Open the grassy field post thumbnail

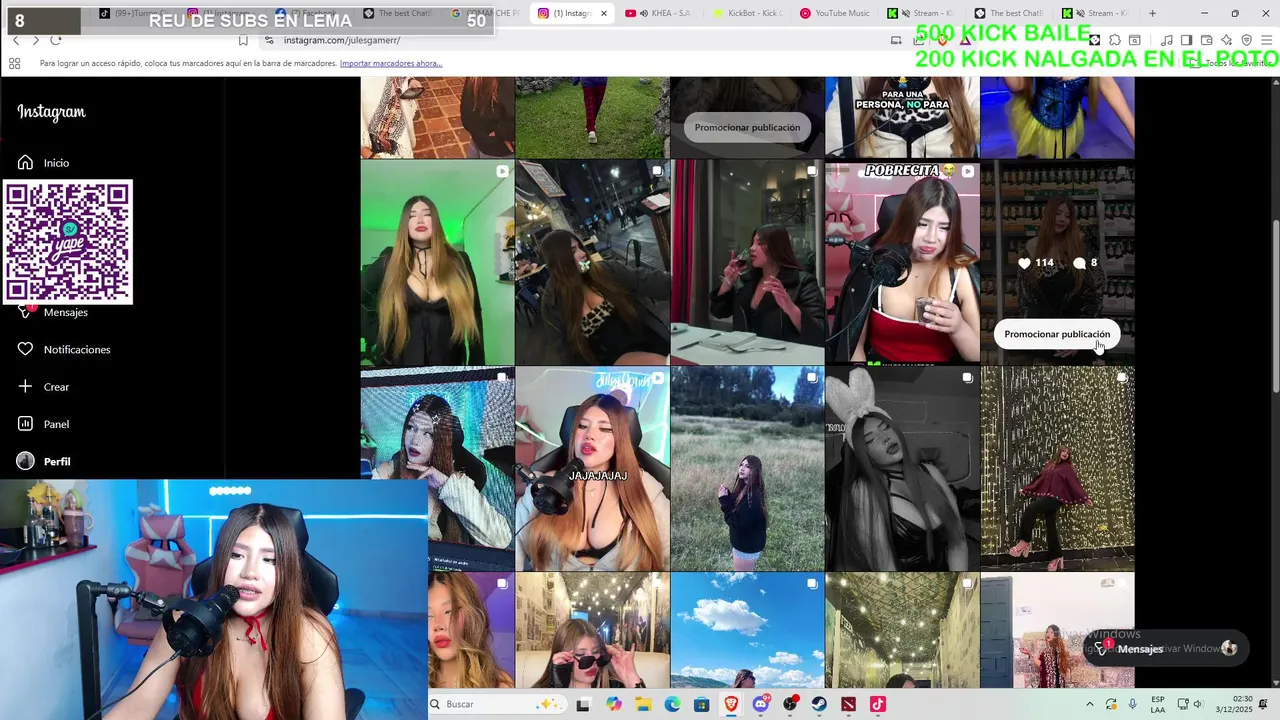point(747,468)
